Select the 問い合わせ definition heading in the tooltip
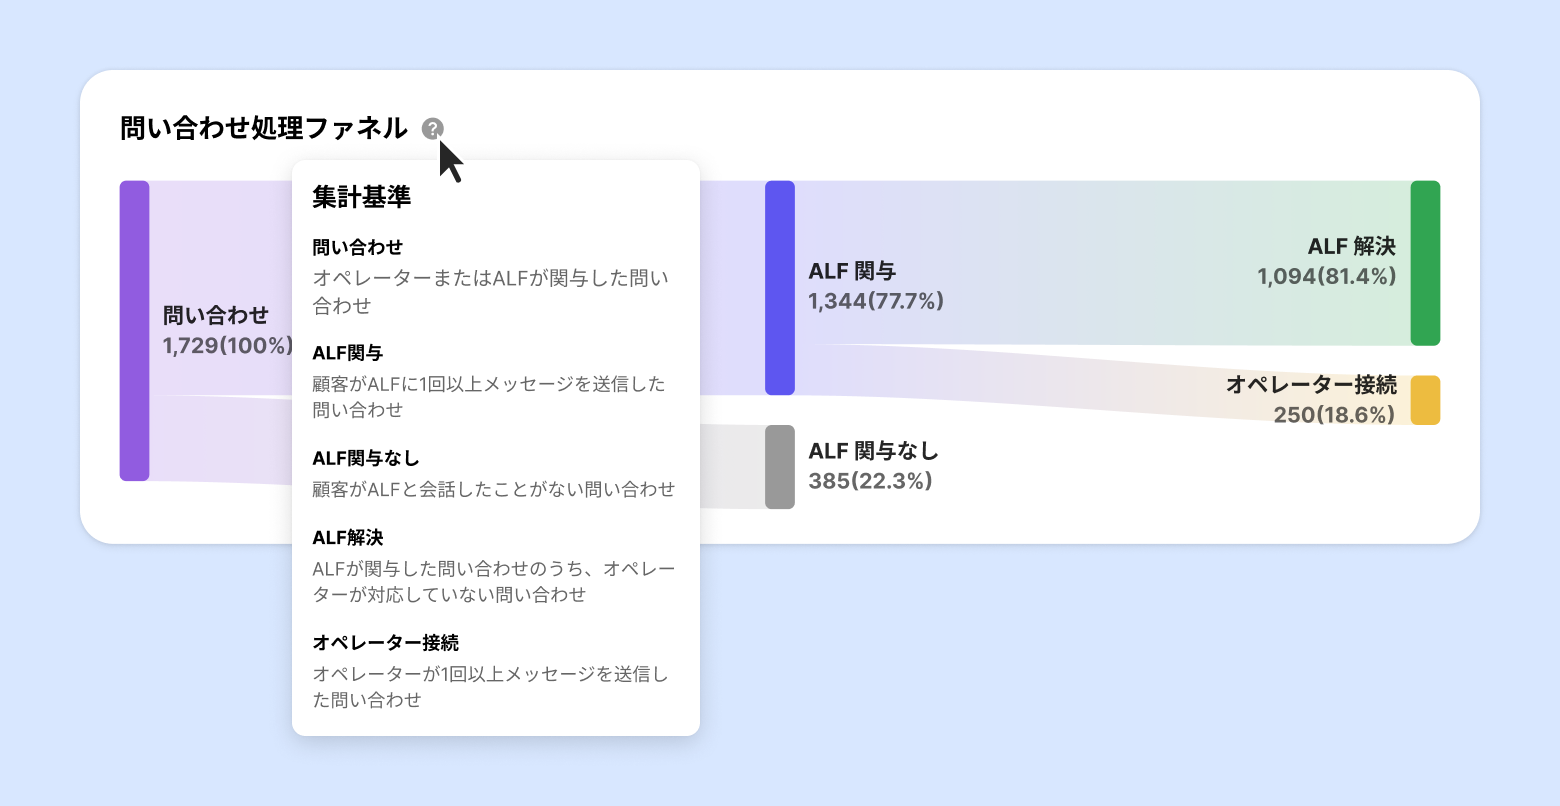Screen dimensions: 1560x806 point(358,247)
